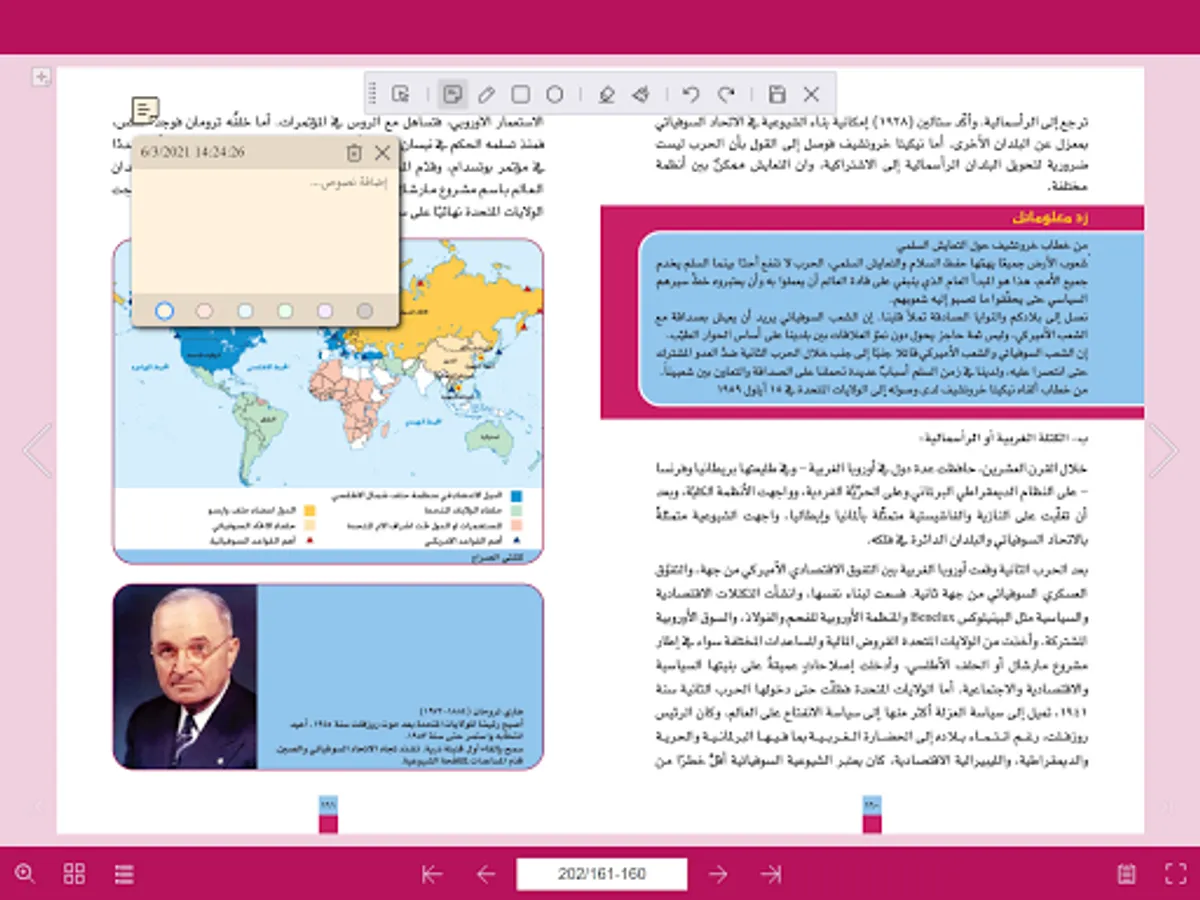Screen dimensions: 1200x900
Task: Open the page thumbnails grid view
Action: click(74, 873)
